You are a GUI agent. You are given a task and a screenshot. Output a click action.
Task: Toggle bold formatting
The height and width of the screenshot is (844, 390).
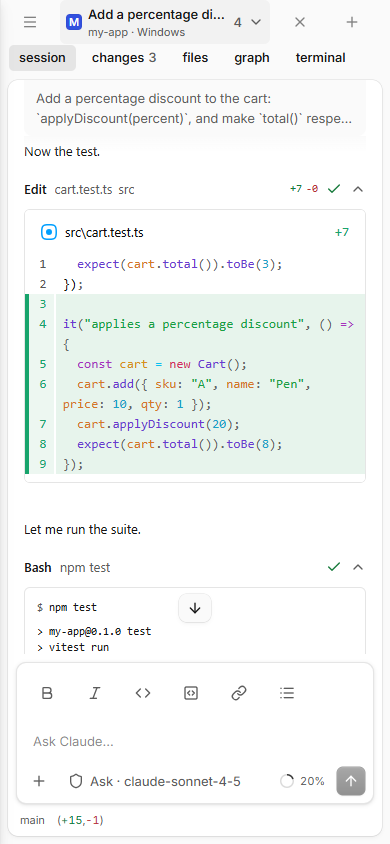(x=47, y=693)
